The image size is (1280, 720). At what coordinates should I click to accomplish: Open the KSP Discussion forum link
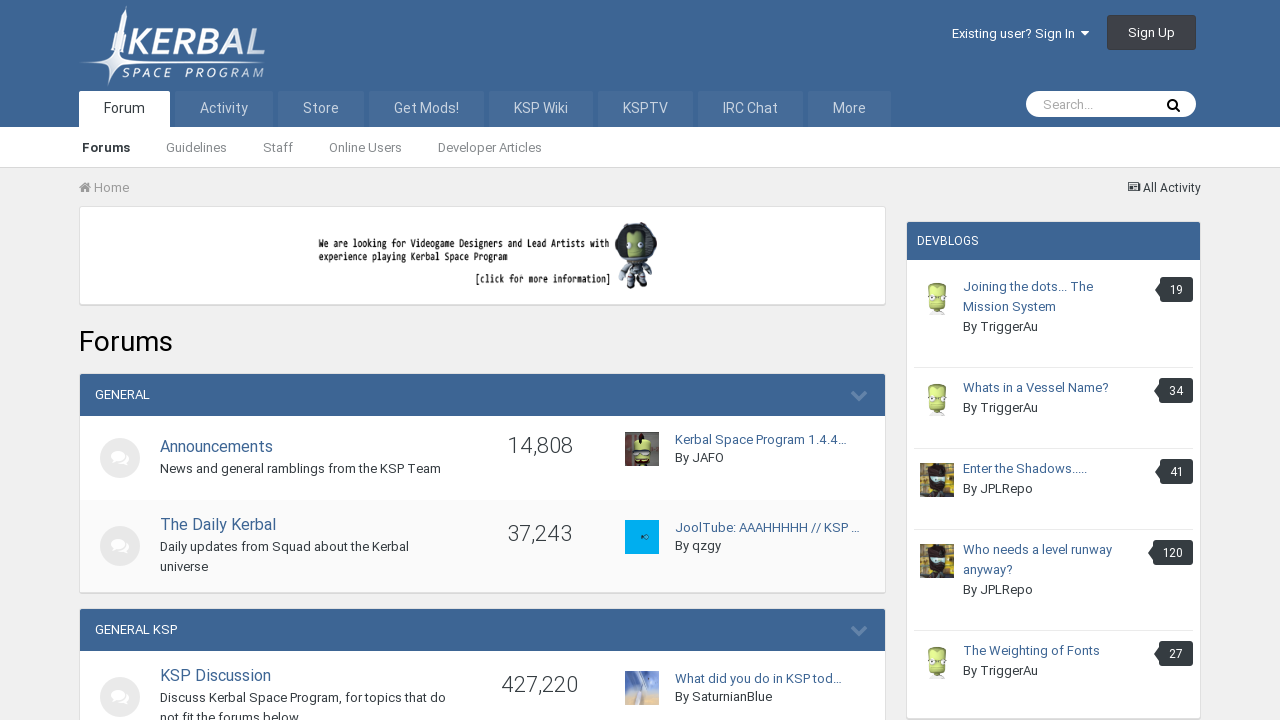coord(215,675)
